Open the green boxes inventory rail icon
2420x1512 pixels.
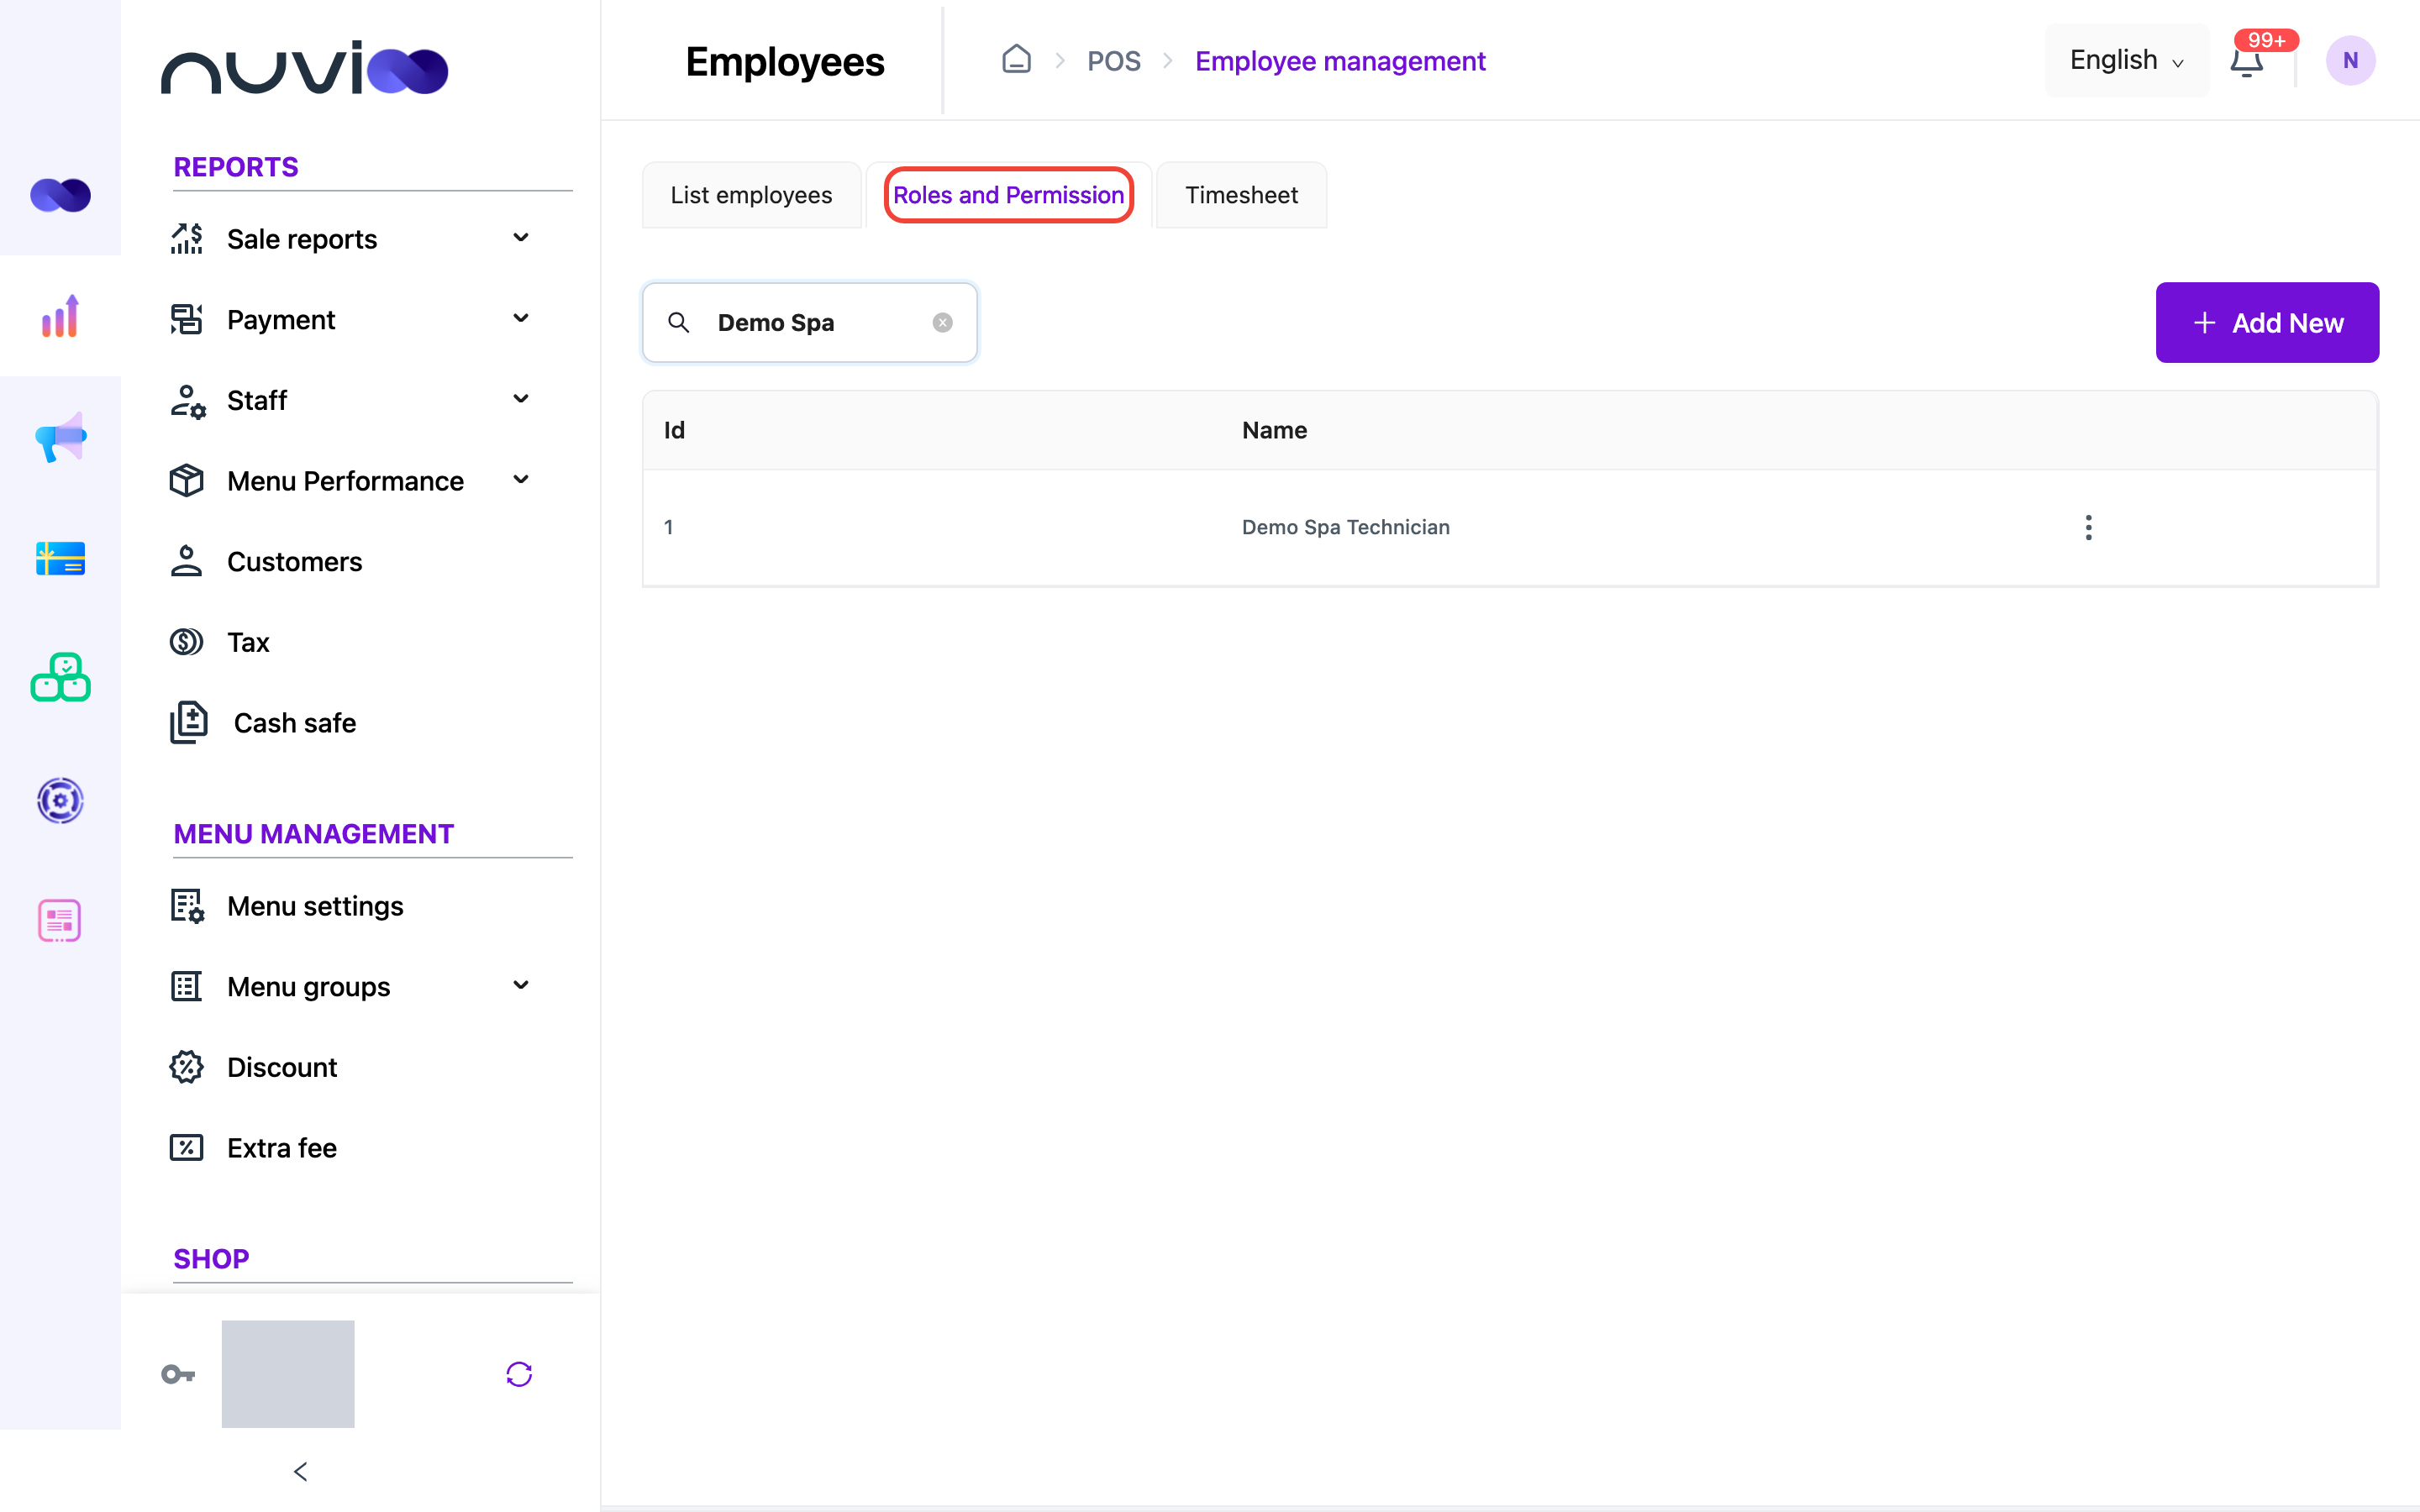coord(60,678)
